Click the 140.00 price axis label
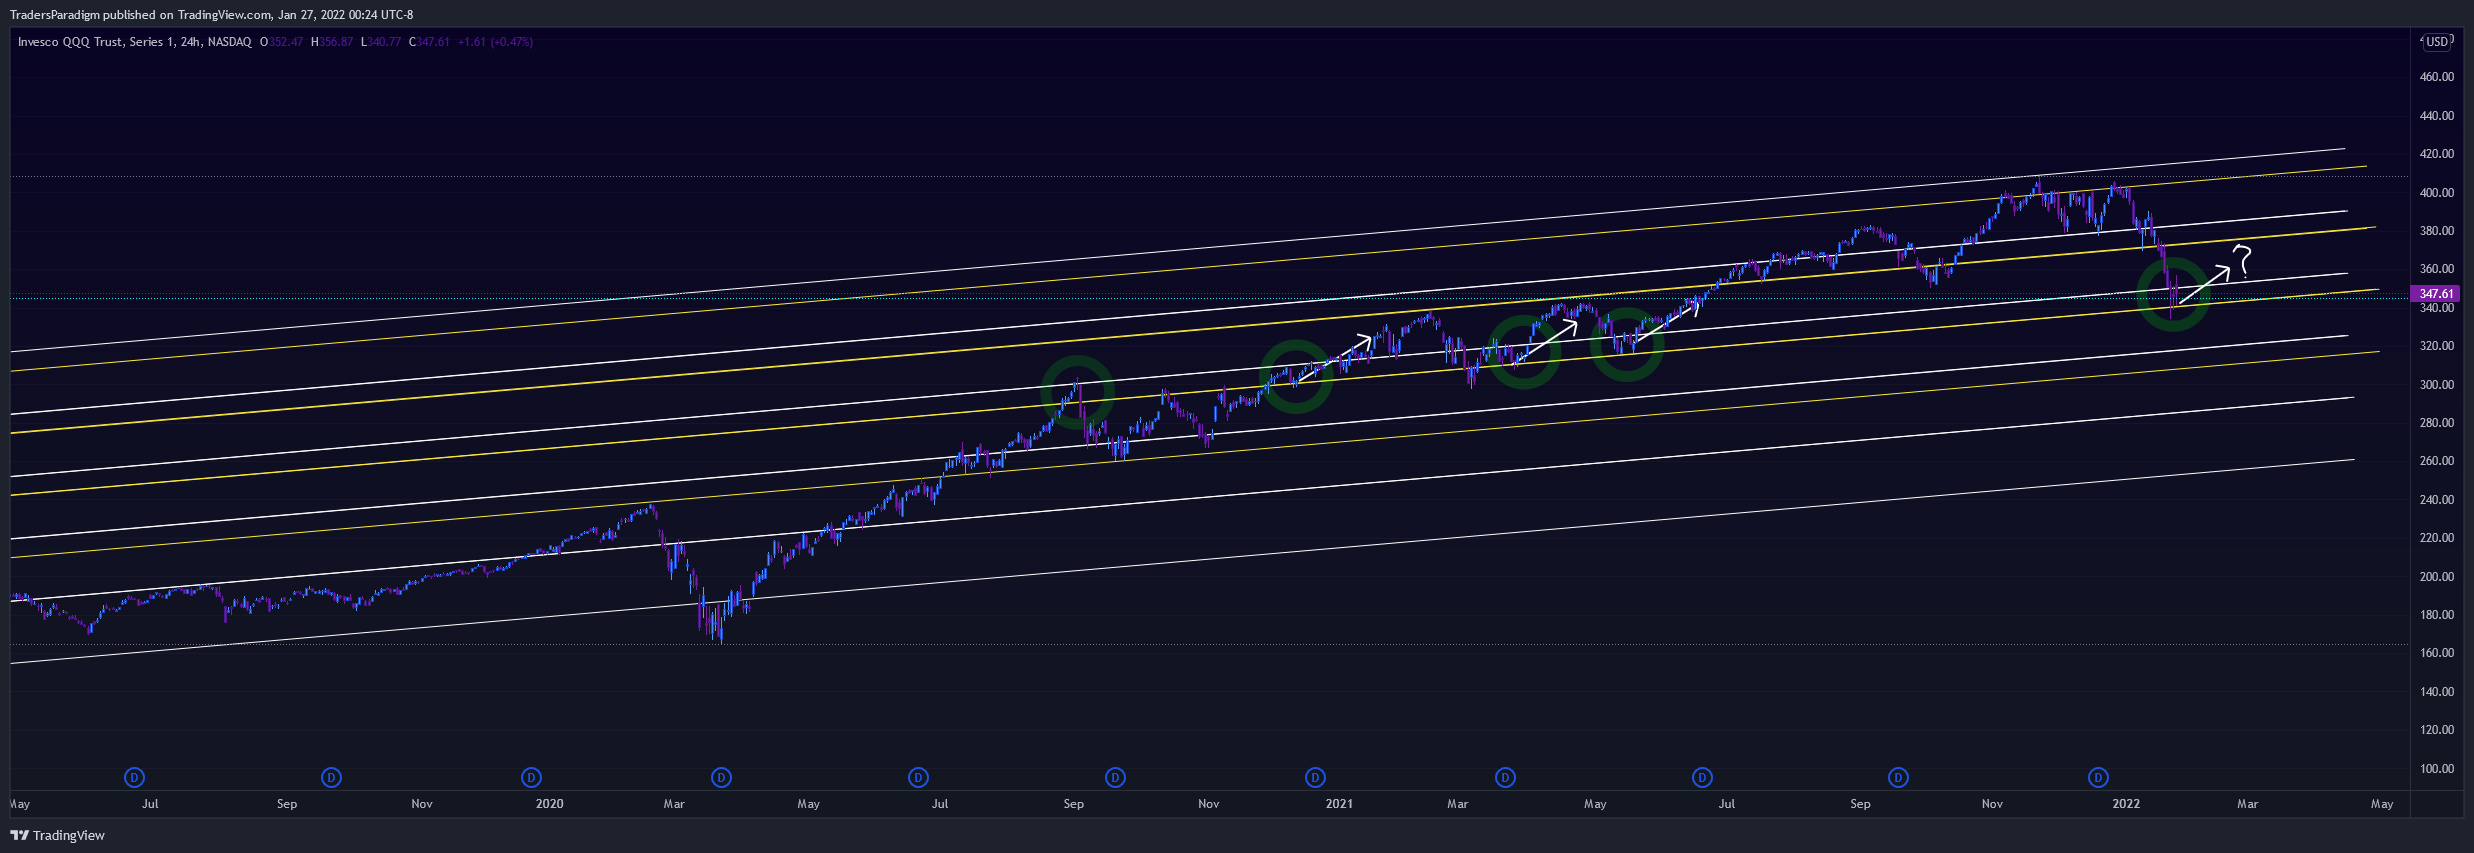This screenshot has height=853, width=2474. tap(2436, 692)
